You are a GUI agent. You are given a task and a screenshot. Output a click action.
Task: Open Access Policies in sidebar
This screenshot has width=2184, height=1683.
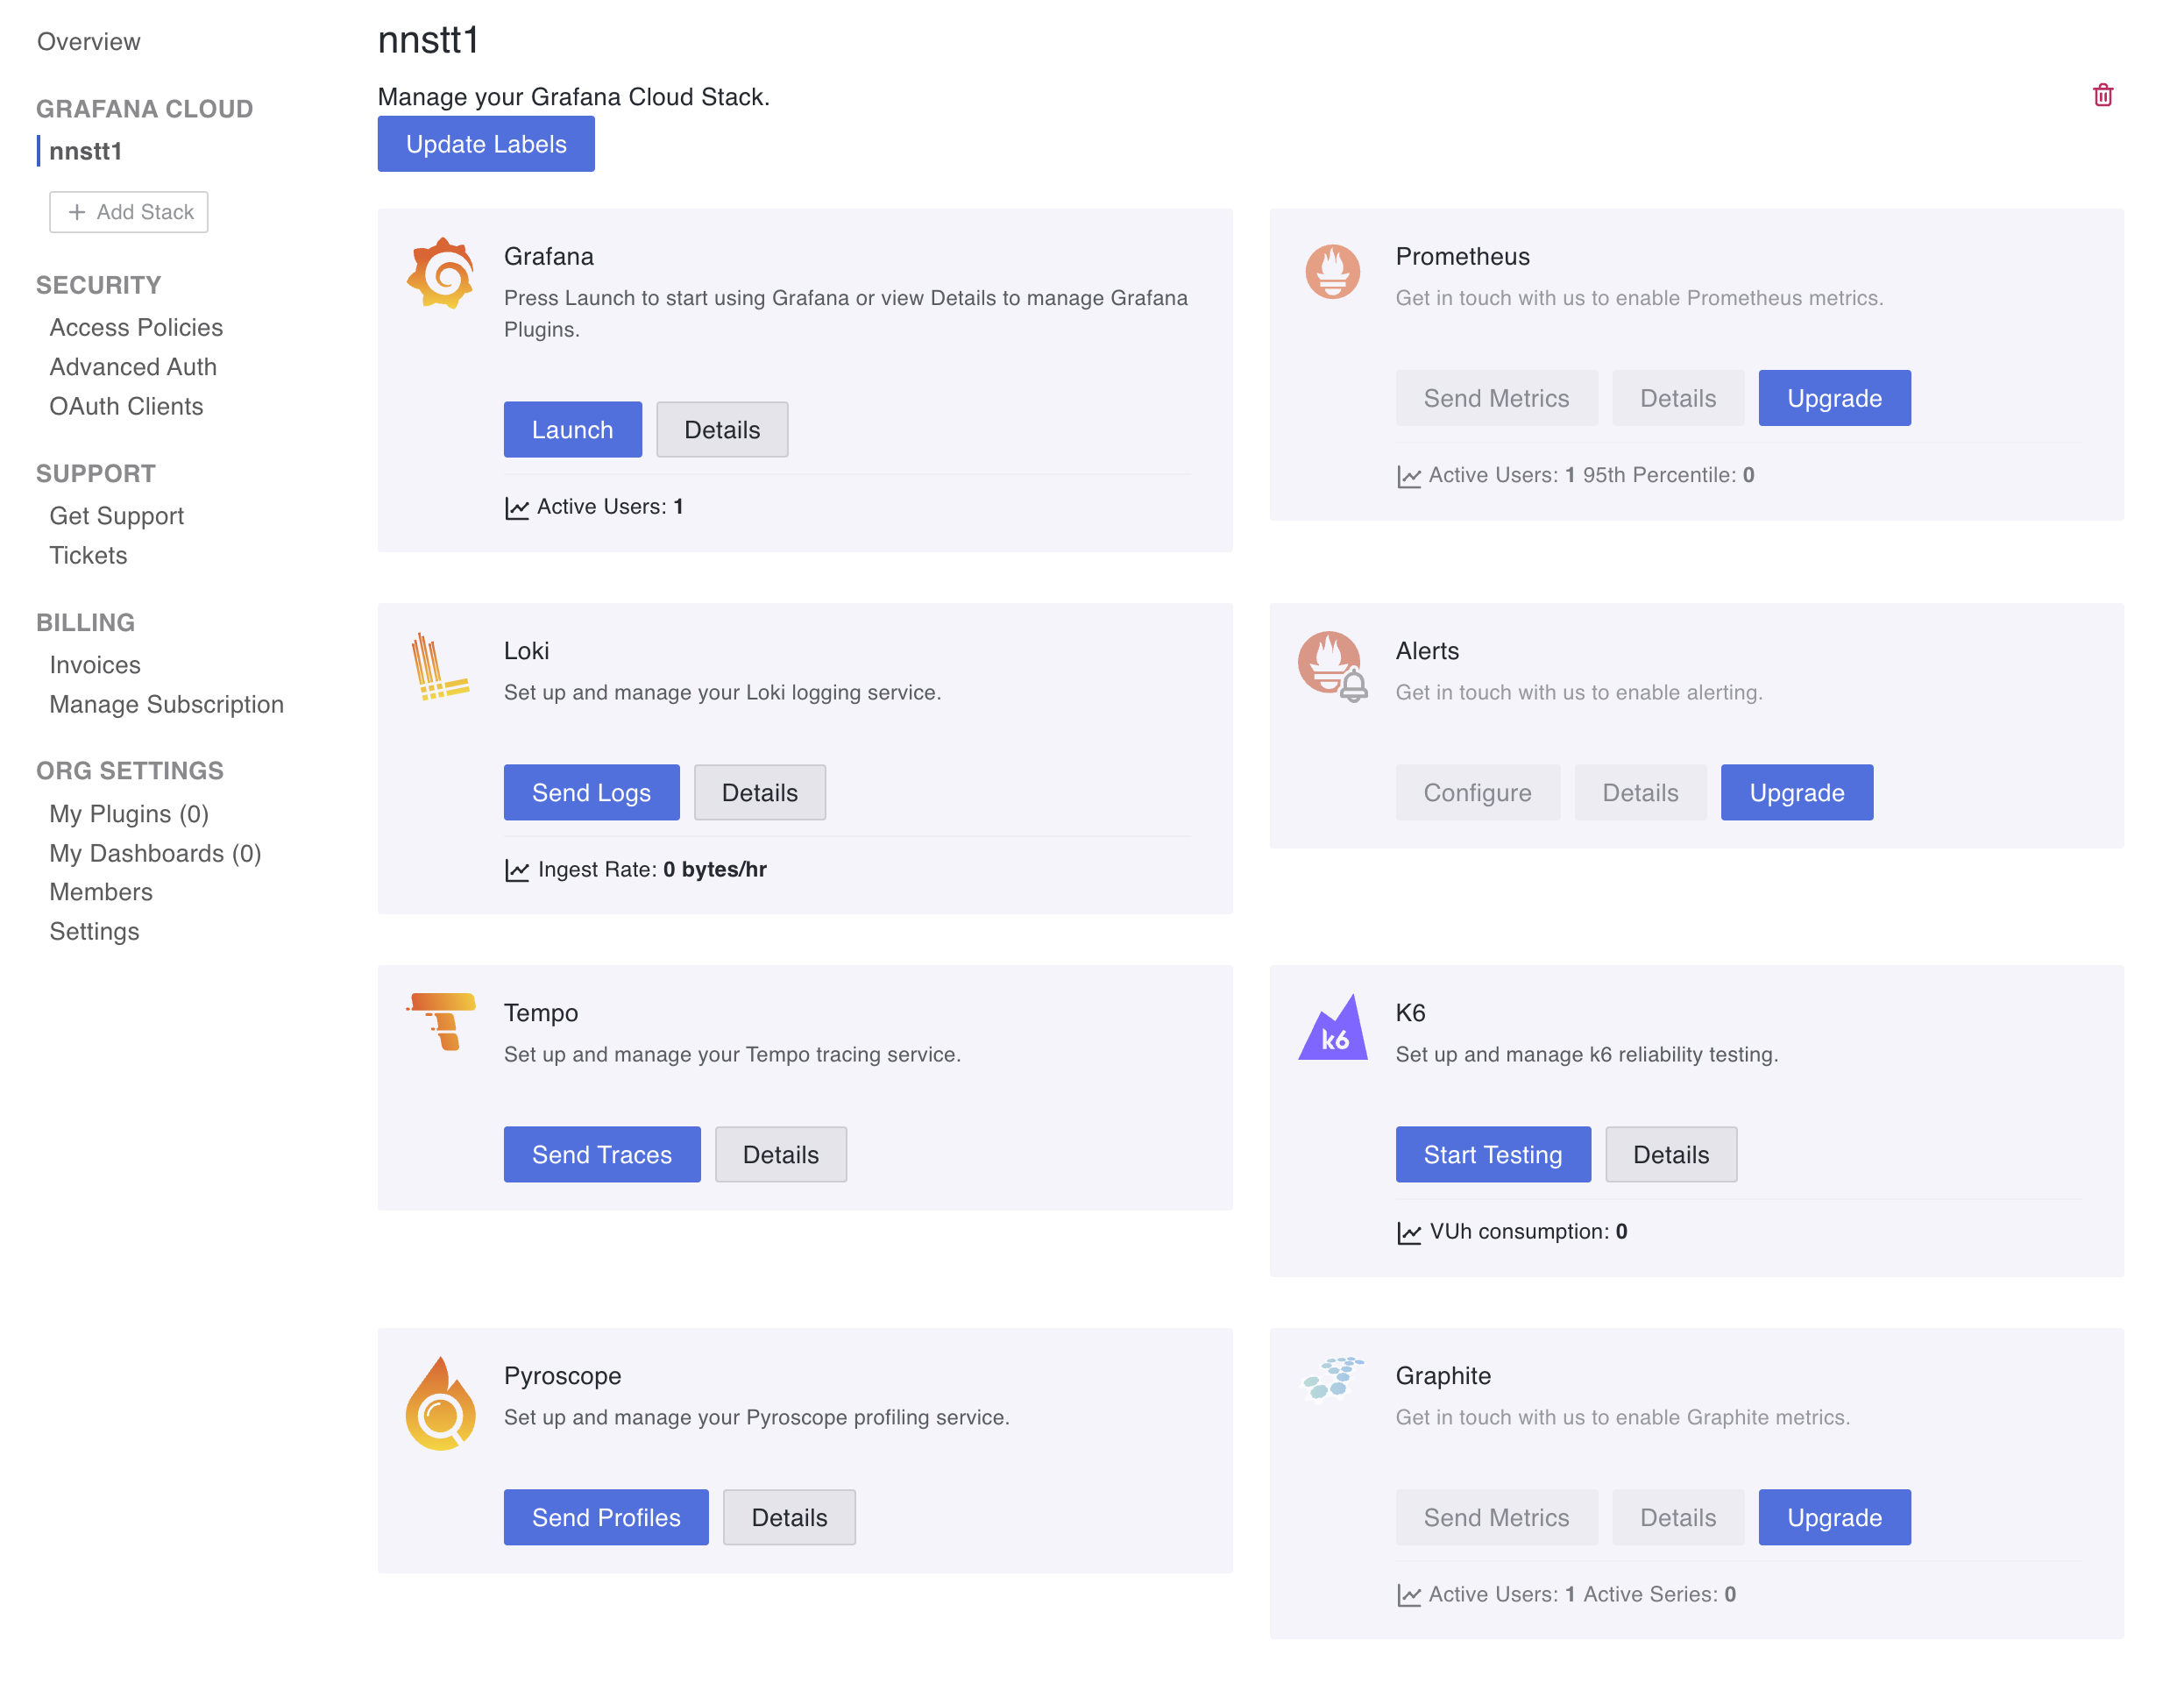click(136, 327)
